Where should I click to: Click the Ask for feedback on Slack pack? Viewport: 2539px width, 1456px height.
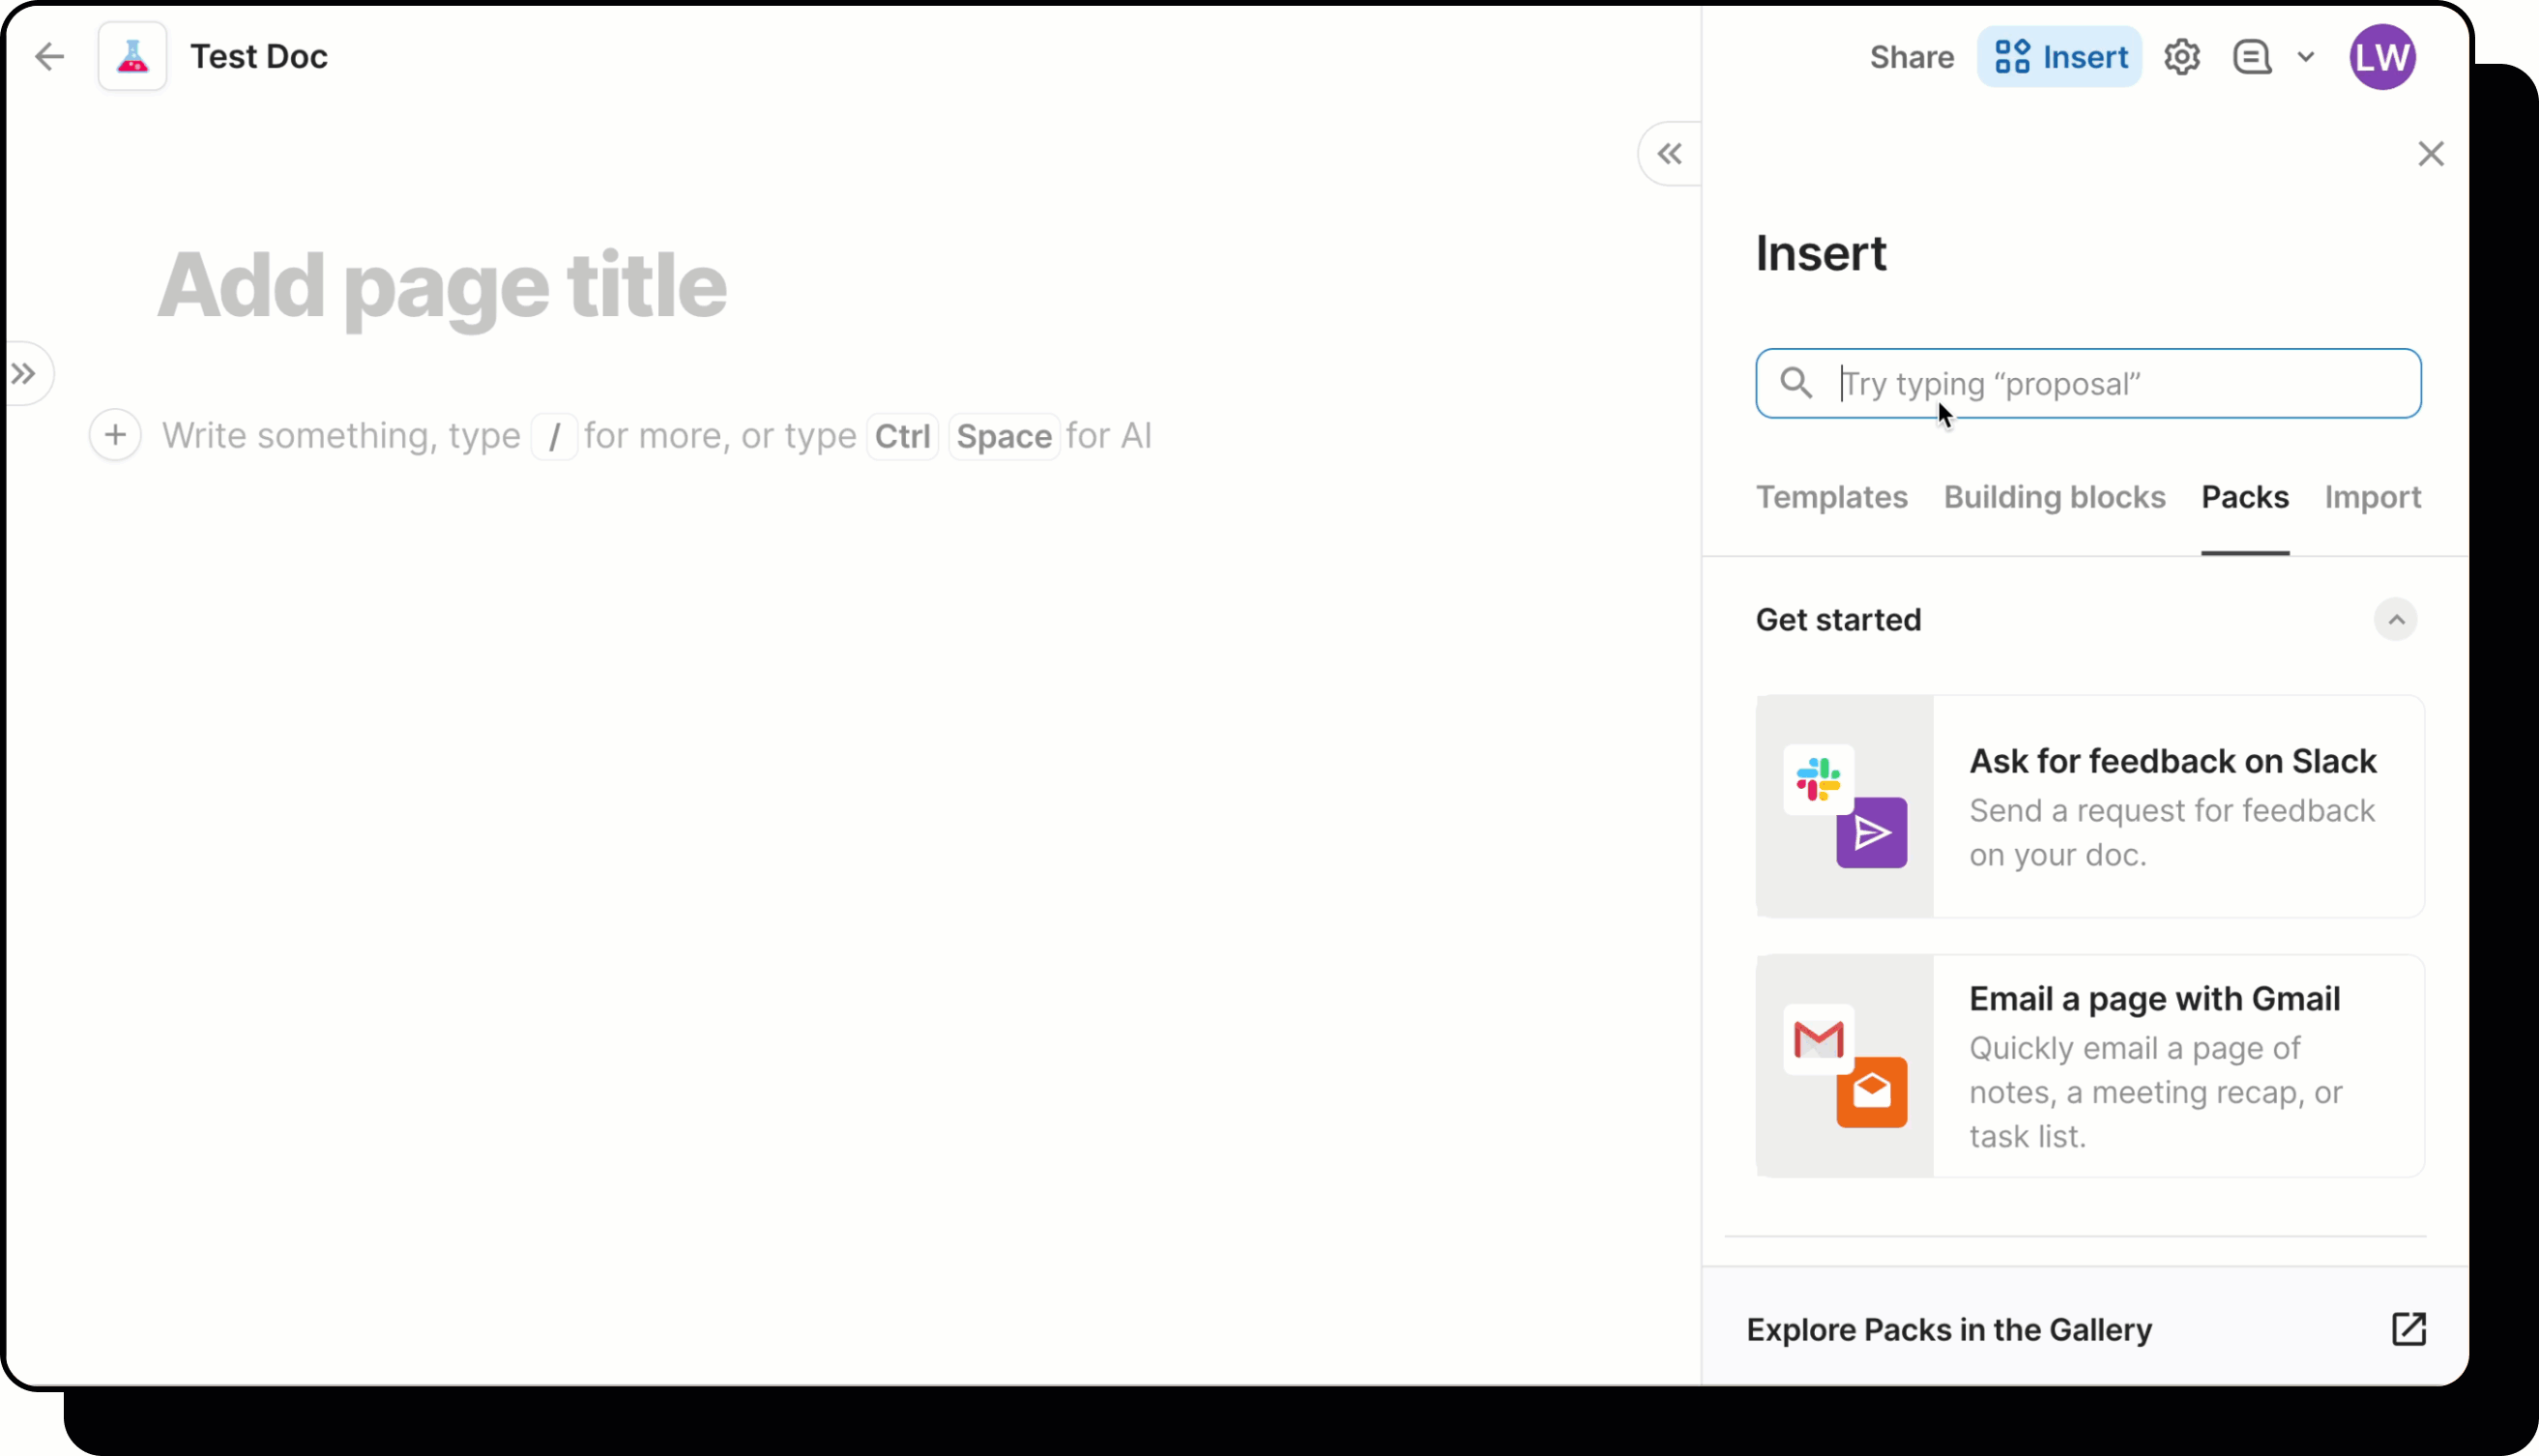(2086, 805)
